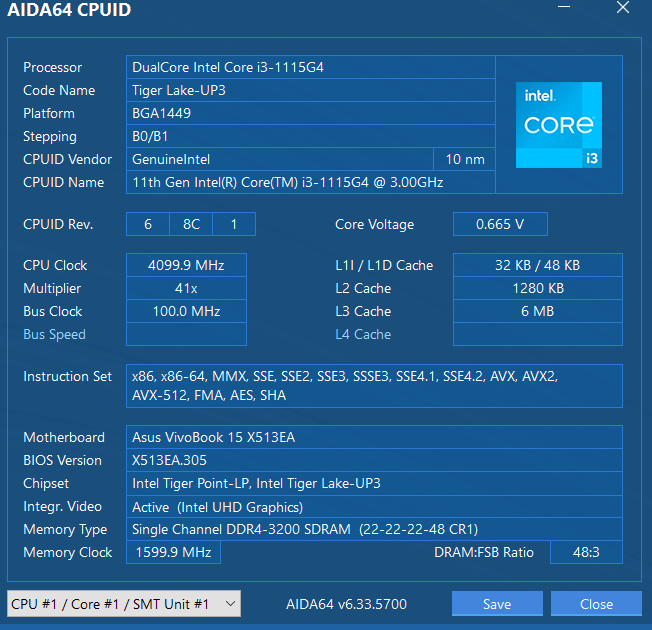652x630 pixels.
Task: Click the Save button
Action: [x=497, y=603]
